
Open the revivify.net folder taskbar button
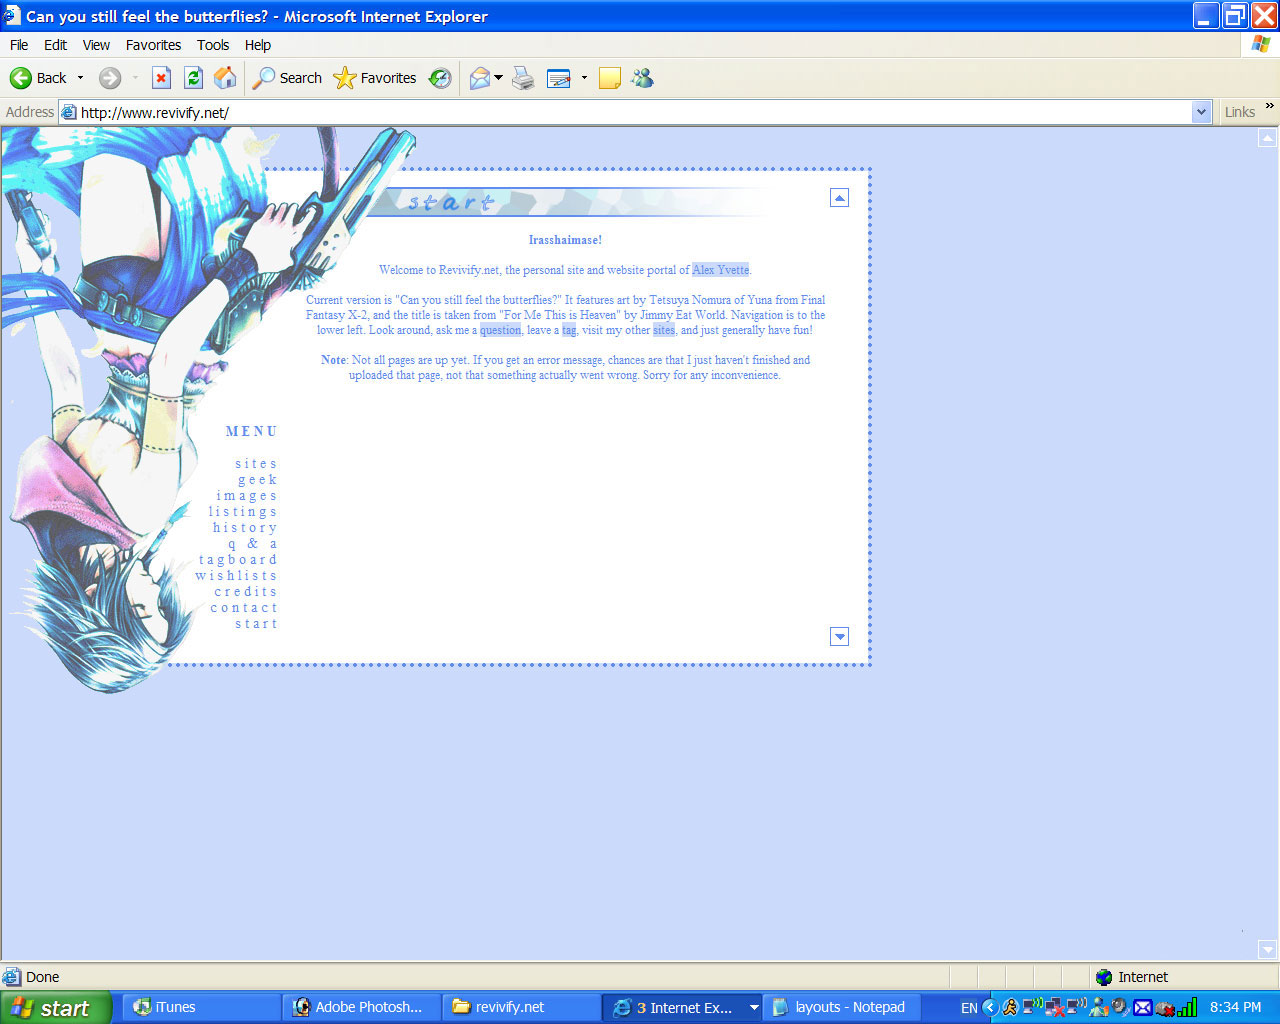pyautogui.click(x=520, y=1008)
